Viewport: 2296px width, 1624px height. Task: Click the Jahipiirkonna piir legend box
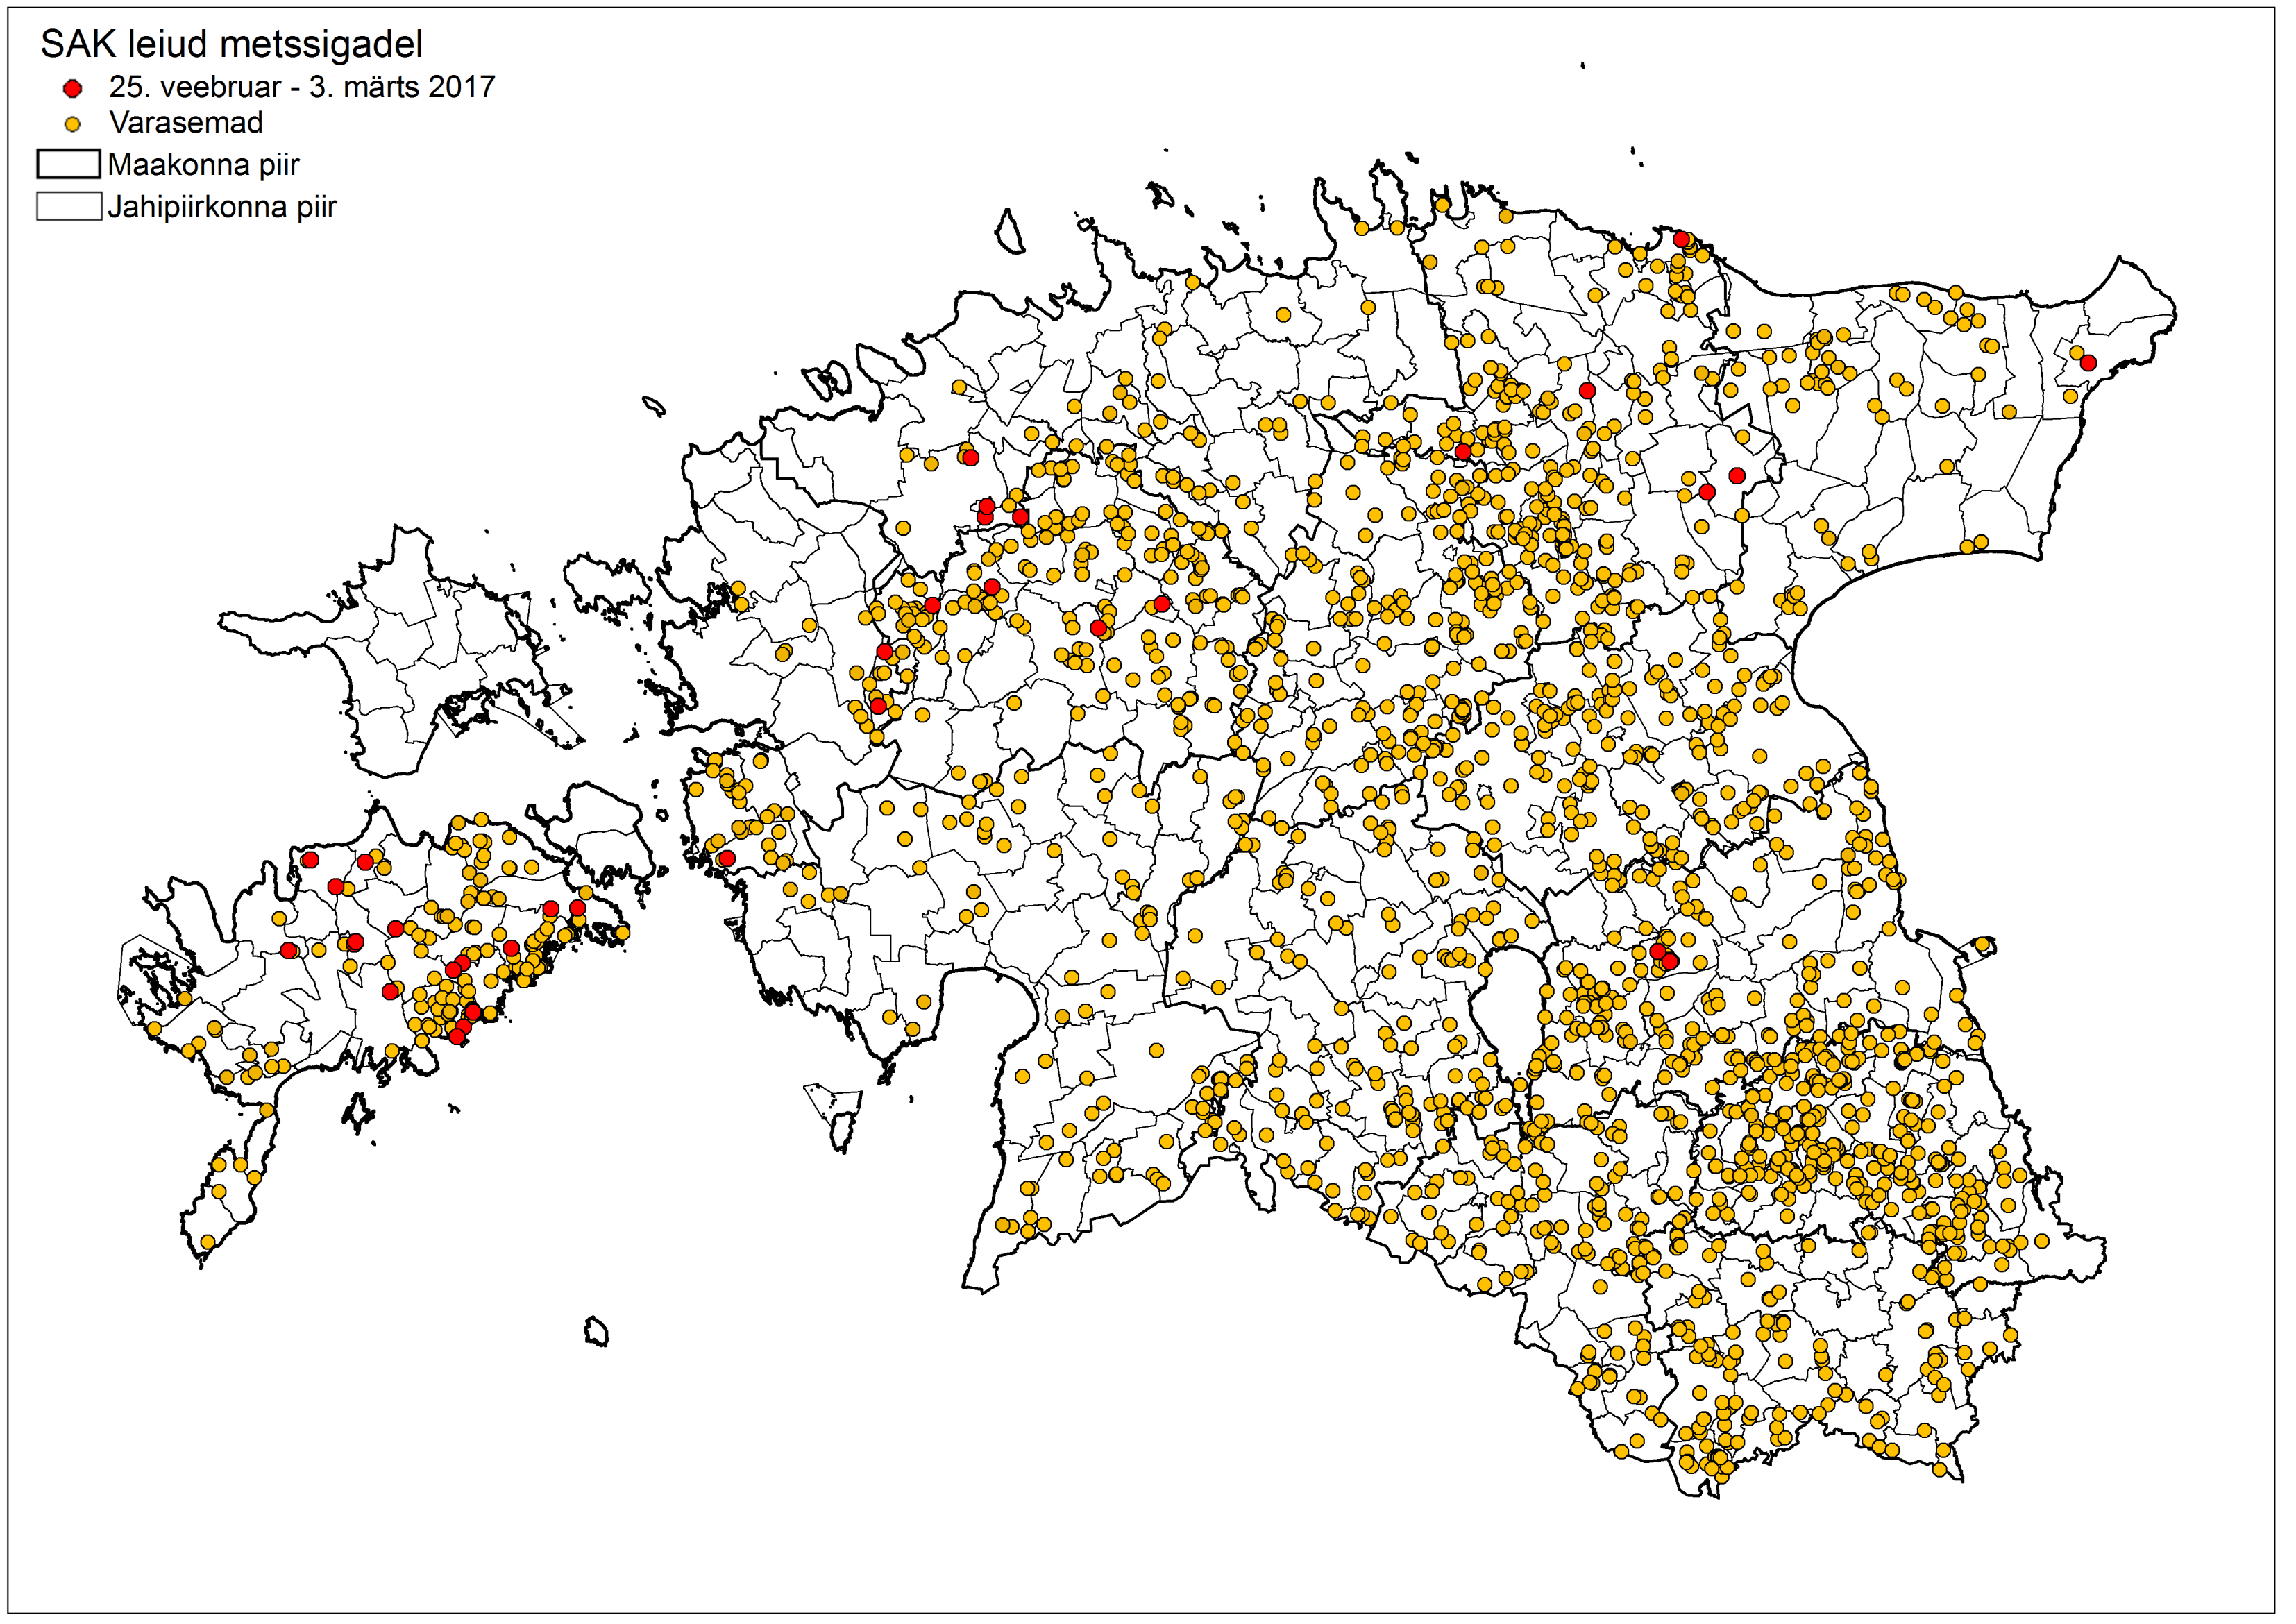click(68, 206)
